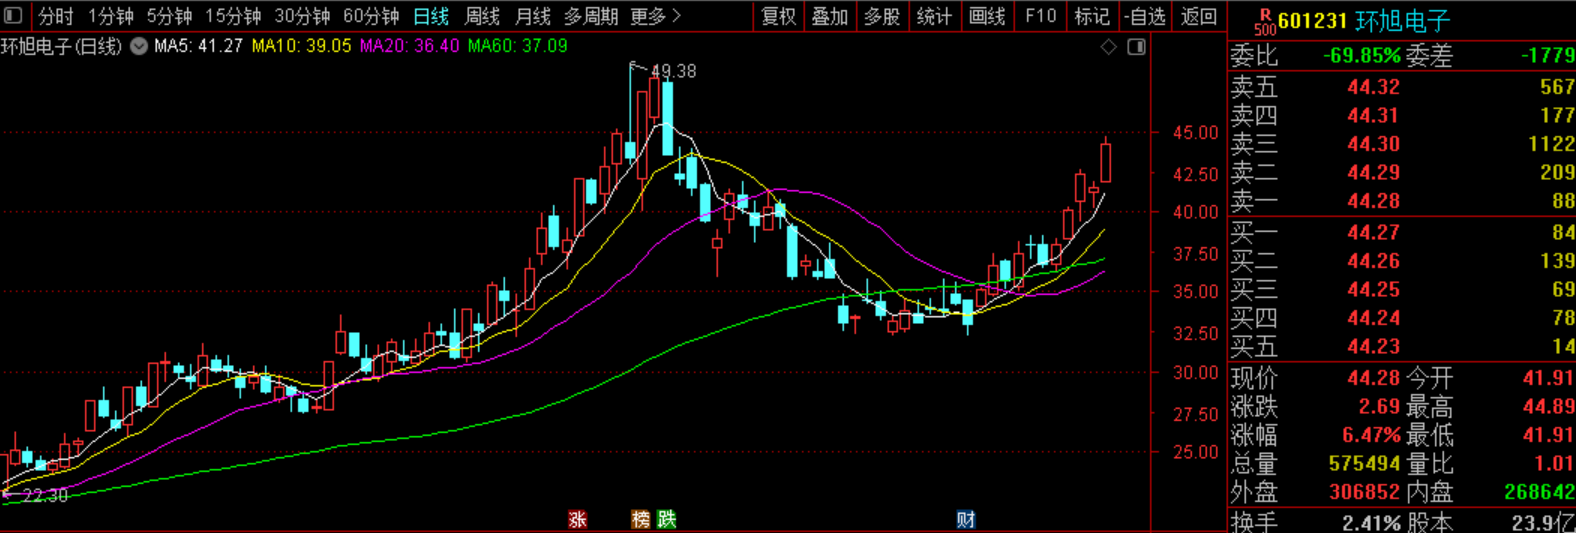Switch to the 15分钟 period

click(x=233, y=16)
